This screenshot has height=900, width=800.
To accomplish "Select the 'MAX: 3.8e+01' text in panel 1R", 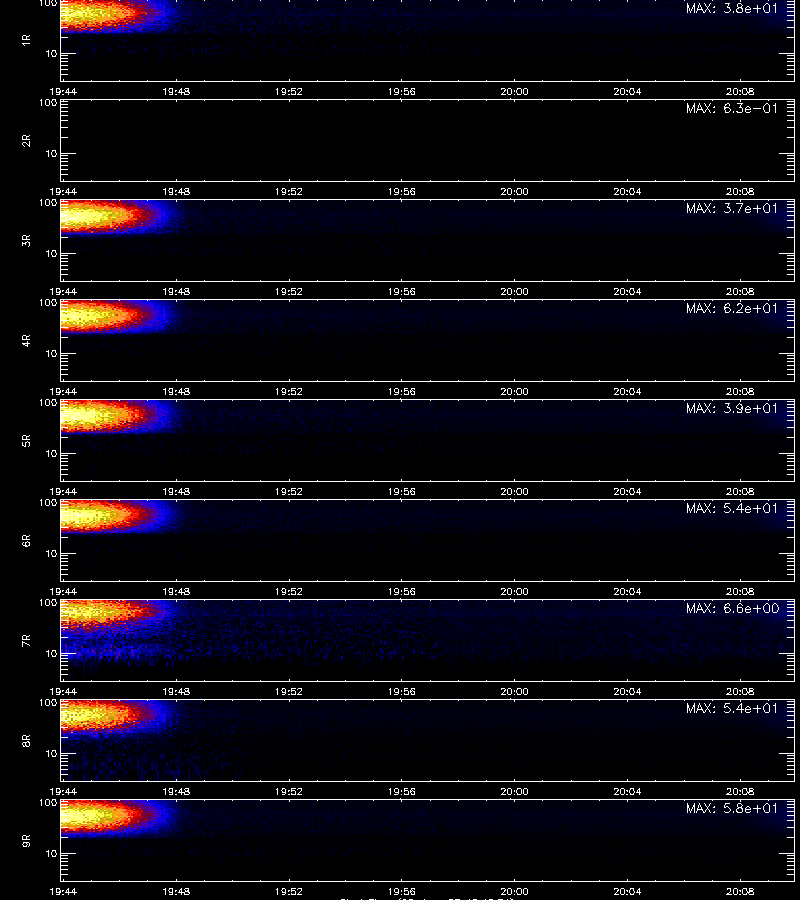I will pos(732,9).
